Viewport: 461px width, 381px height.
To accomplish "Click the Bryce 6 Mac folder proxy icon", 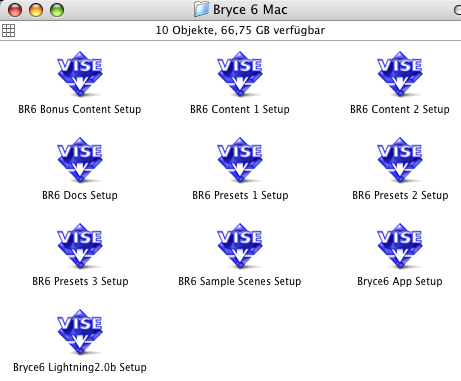I will 201,9.
